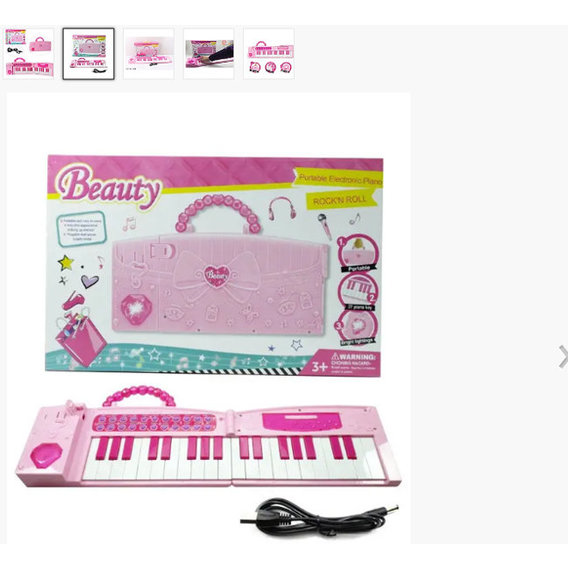The height and width of the screenshot is (568, 568).
Task: Click the 3+ age rating badge
Action: coord(320,367)
